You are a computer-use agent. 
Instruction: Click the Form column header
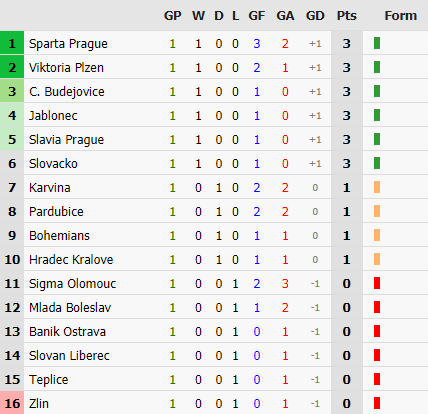401,16
